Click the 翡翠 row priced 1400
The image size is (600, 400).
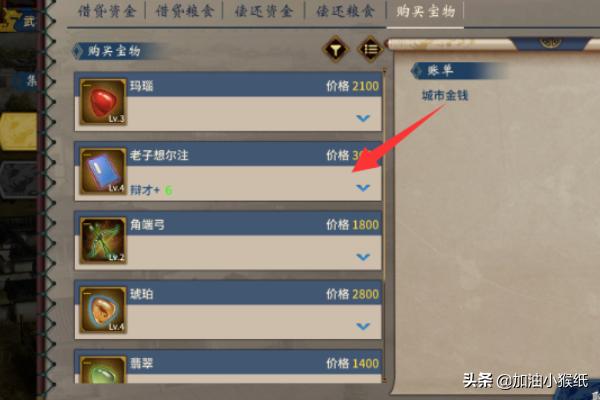(228, 367)
